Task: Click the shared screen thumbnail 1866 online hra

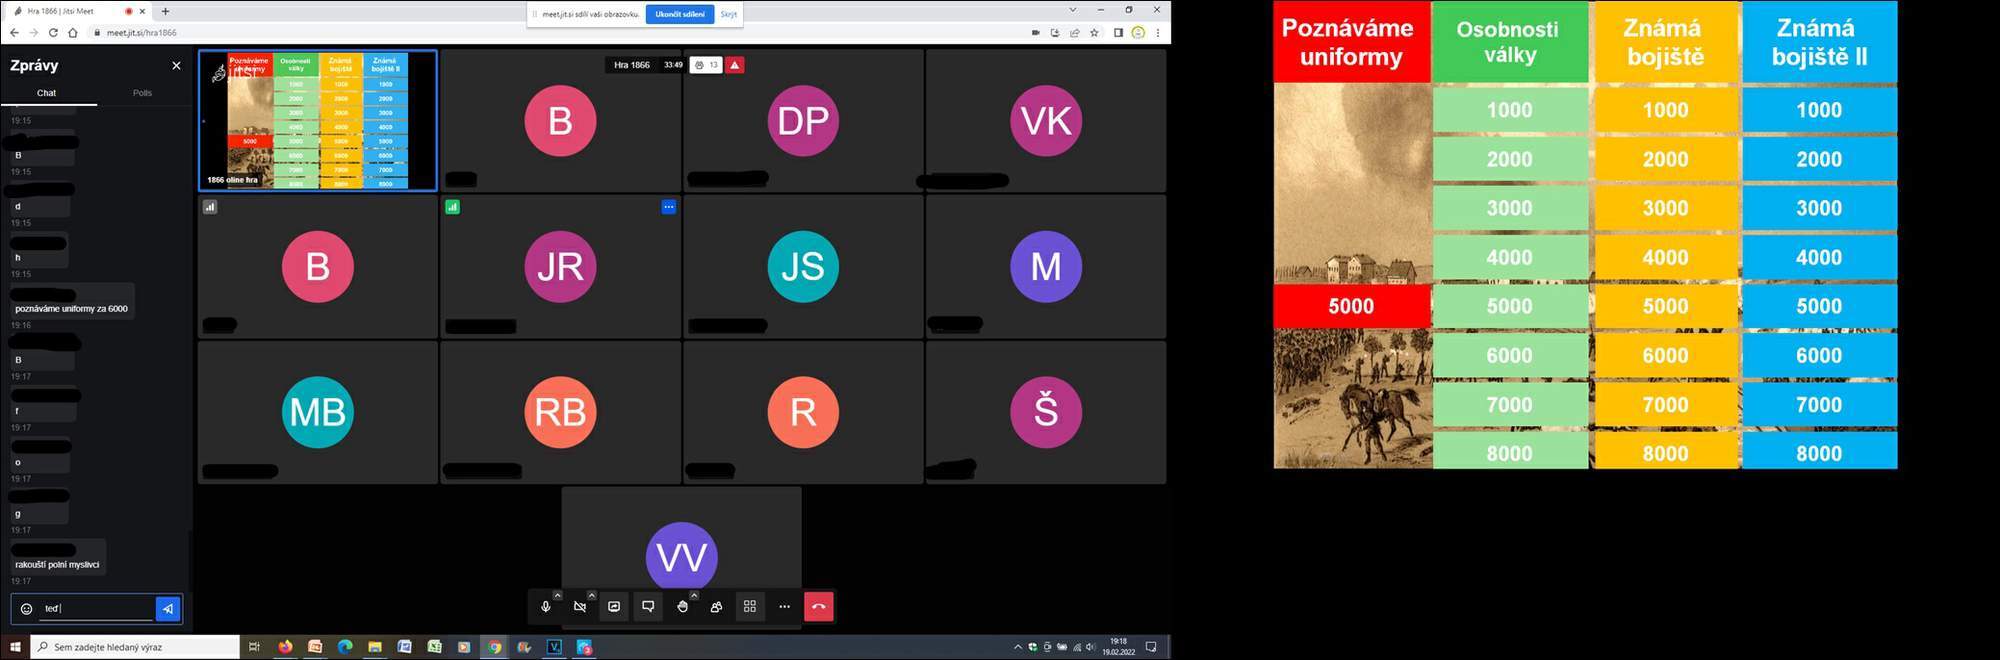Action: click(x=318, y=120)
